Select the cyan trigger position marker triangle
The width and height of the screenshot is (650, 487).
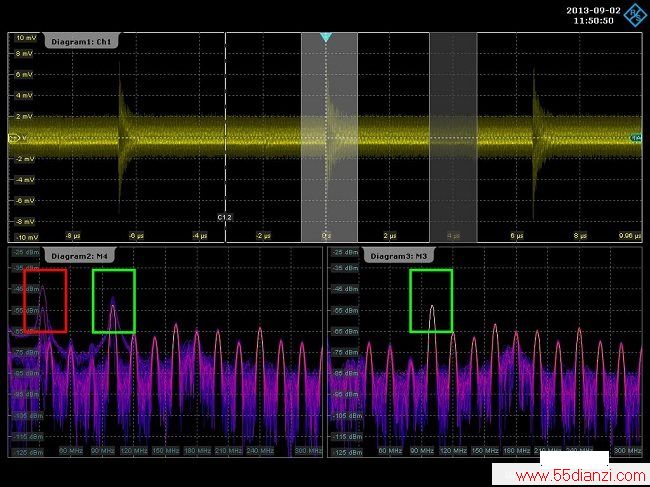tap(326, 37)
